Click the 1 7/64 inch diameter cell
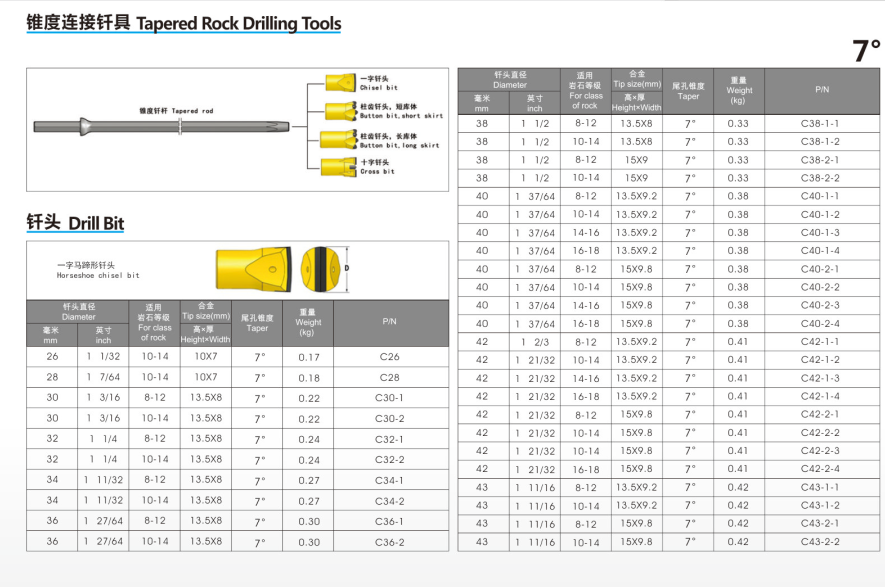Image resolution: width=885 pixels, height=587 pixels. pos(103,377)
